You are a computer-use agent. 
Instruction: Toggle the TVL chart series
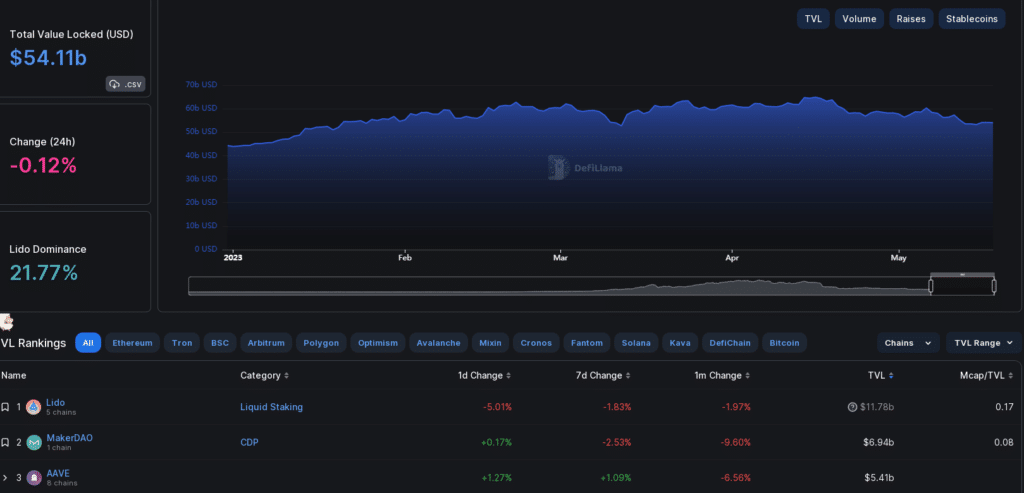813,19
